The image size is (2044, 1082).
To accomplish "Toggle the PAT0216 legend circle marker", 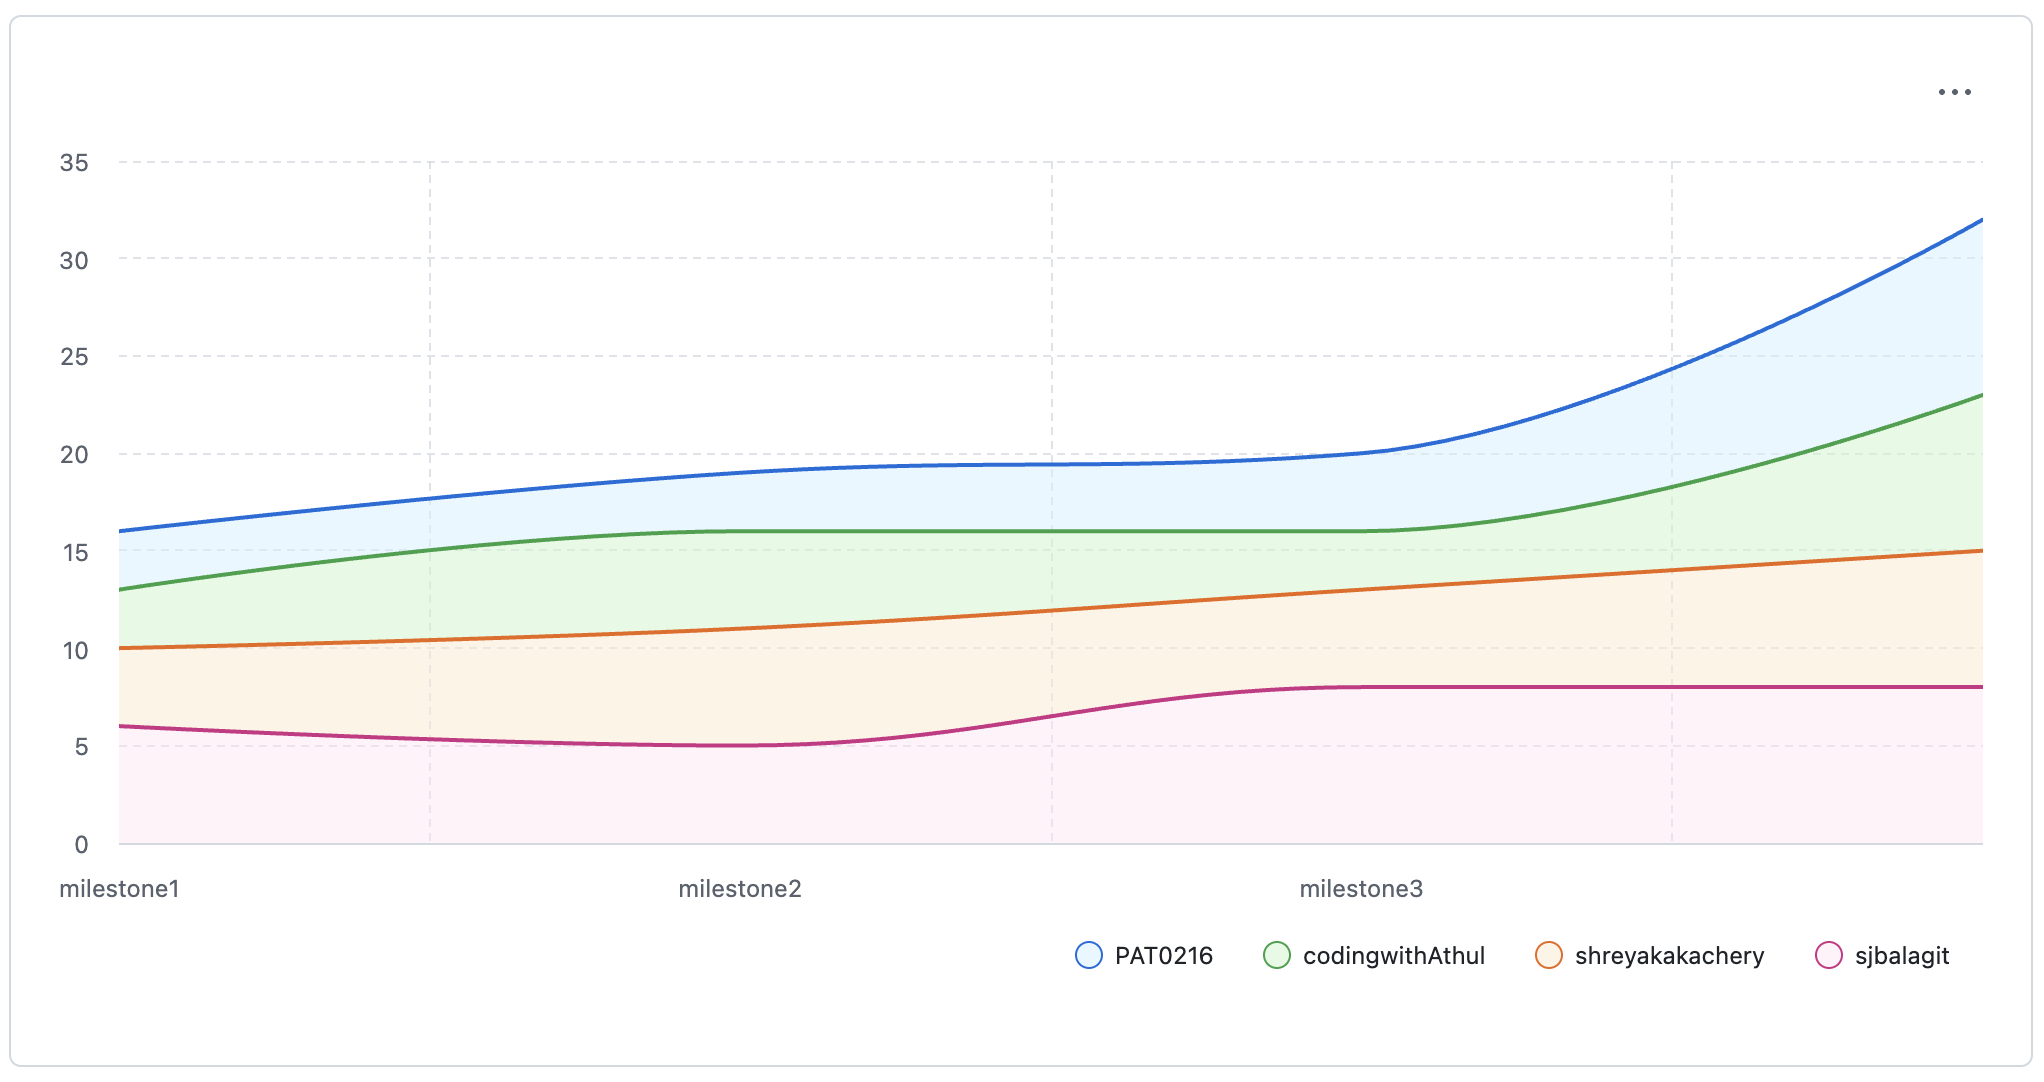I will click(1088, 955).
